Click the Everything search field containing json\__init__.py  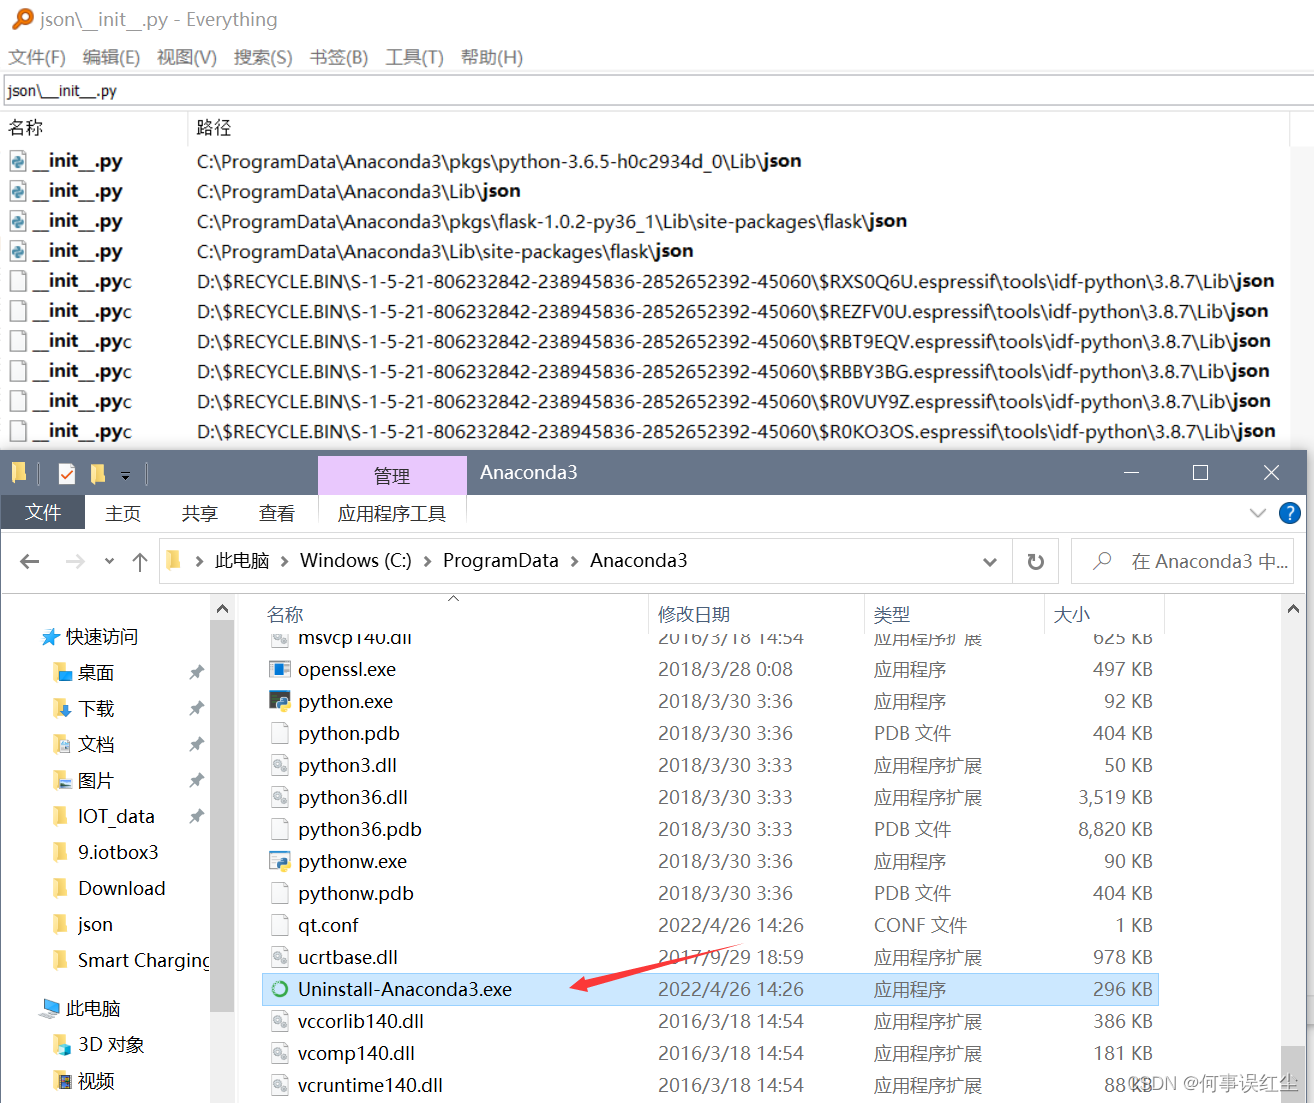[x=658, y=91]
